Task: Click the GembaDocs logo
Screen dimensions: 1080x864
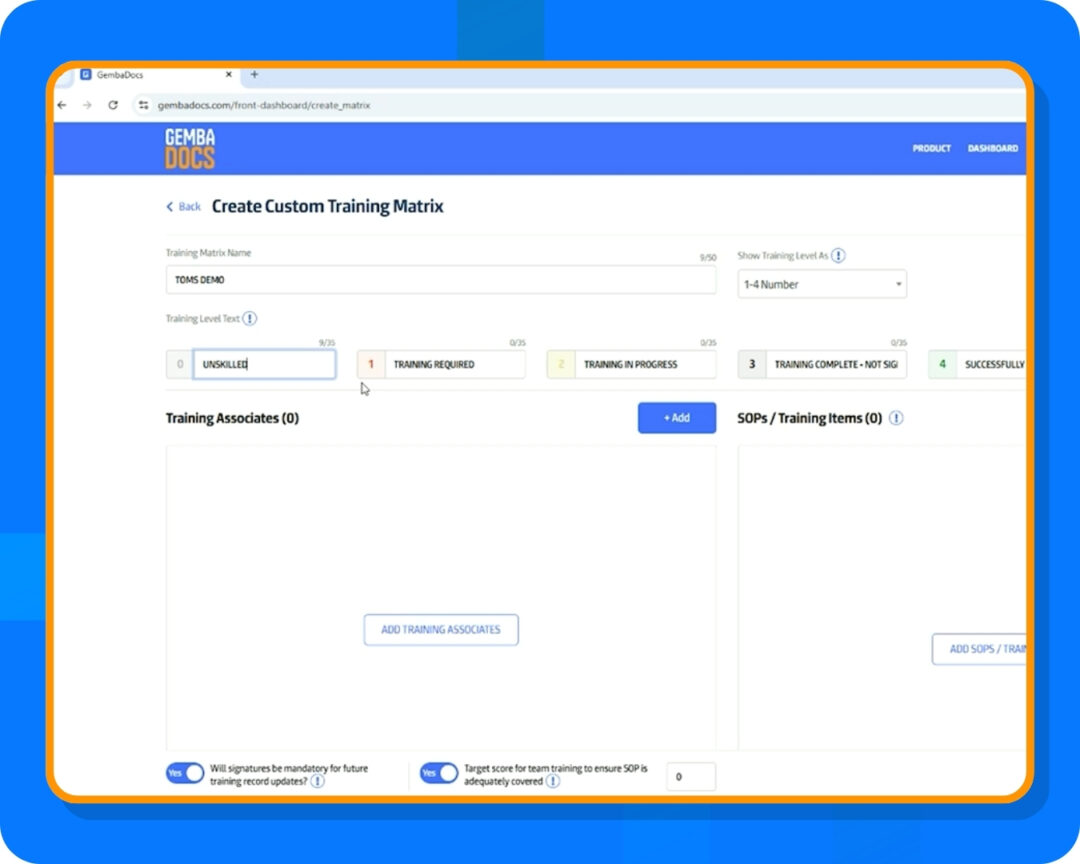Action: [x=190, y=148]
